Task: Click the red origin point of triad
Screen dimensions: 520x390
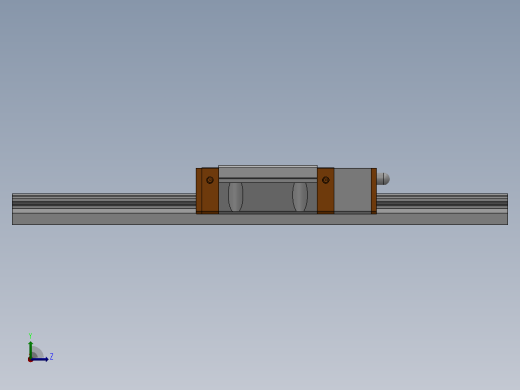Action: tap(30, 360)
